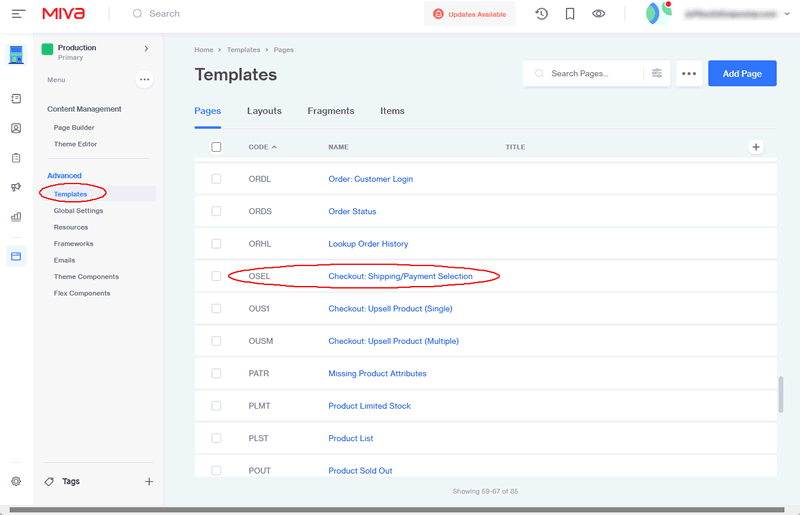Open the three-dot menu beside Add Page
This screenshot has width=800, height=515.
[688, 73]
